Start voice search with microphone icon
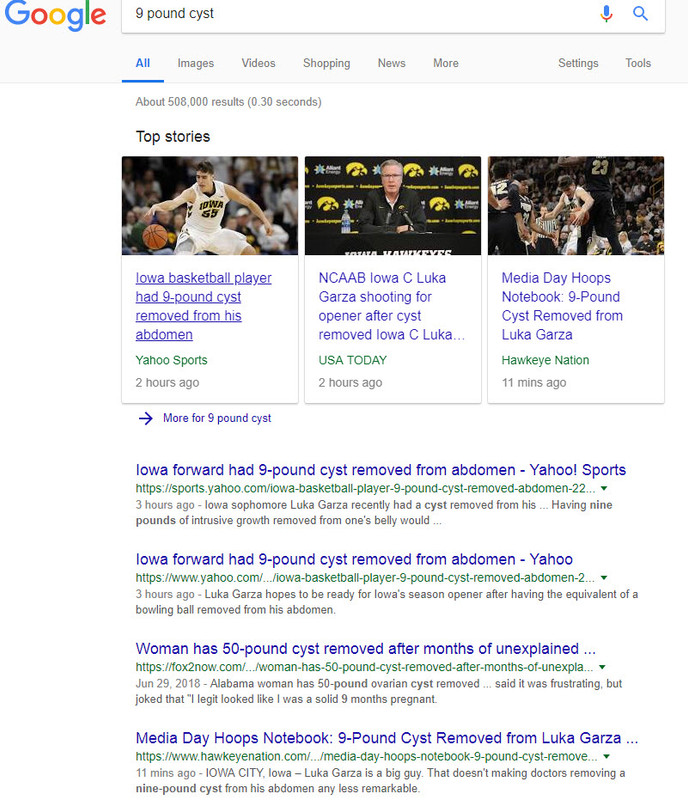Image resolution: width=688 pixels, height=800 pixels. [606, 13]
